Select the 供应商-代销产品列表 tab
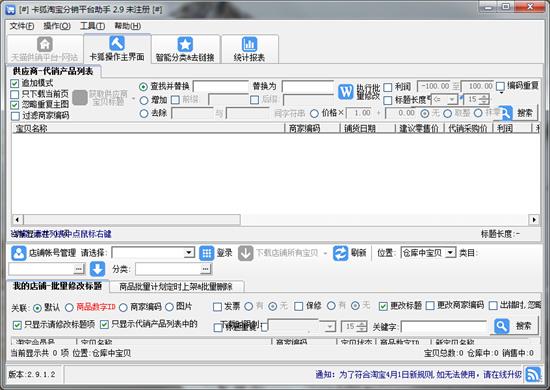 53,71
